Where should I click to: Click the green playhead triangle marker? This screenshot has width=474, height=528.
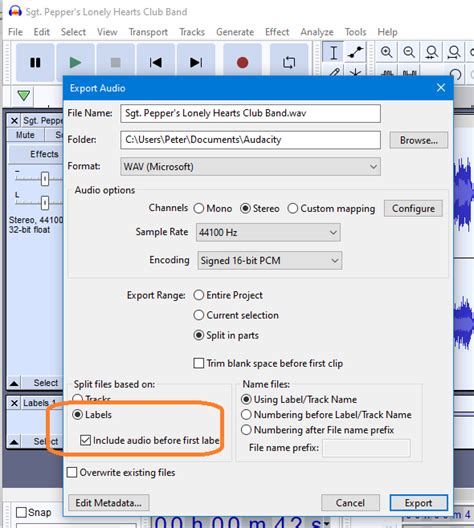tap(24, 96)
